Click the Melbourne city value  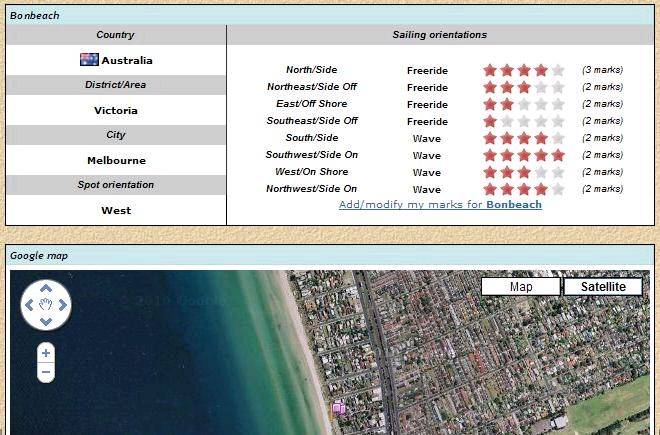point(116,160)
